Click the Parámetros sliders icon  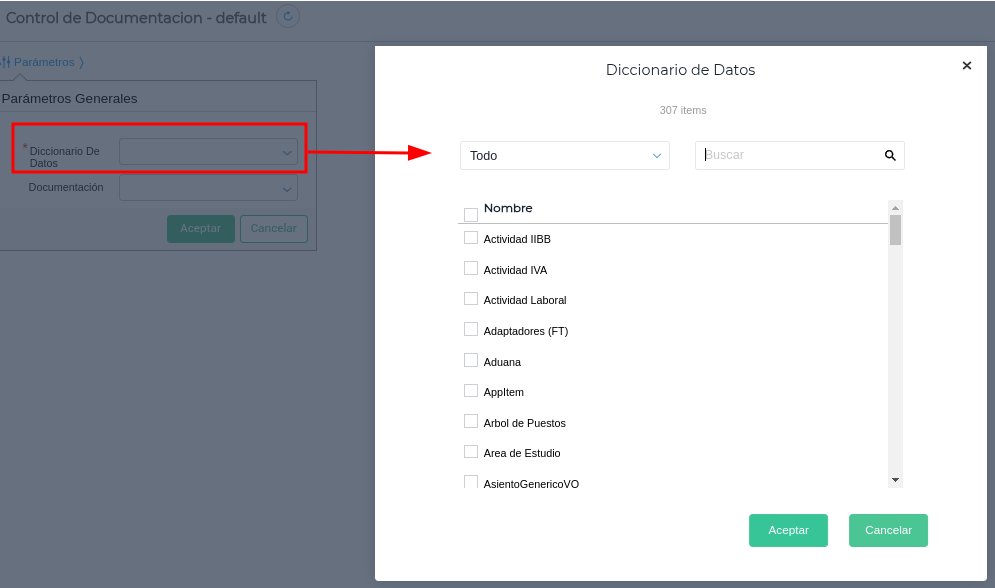click(5, 62)
